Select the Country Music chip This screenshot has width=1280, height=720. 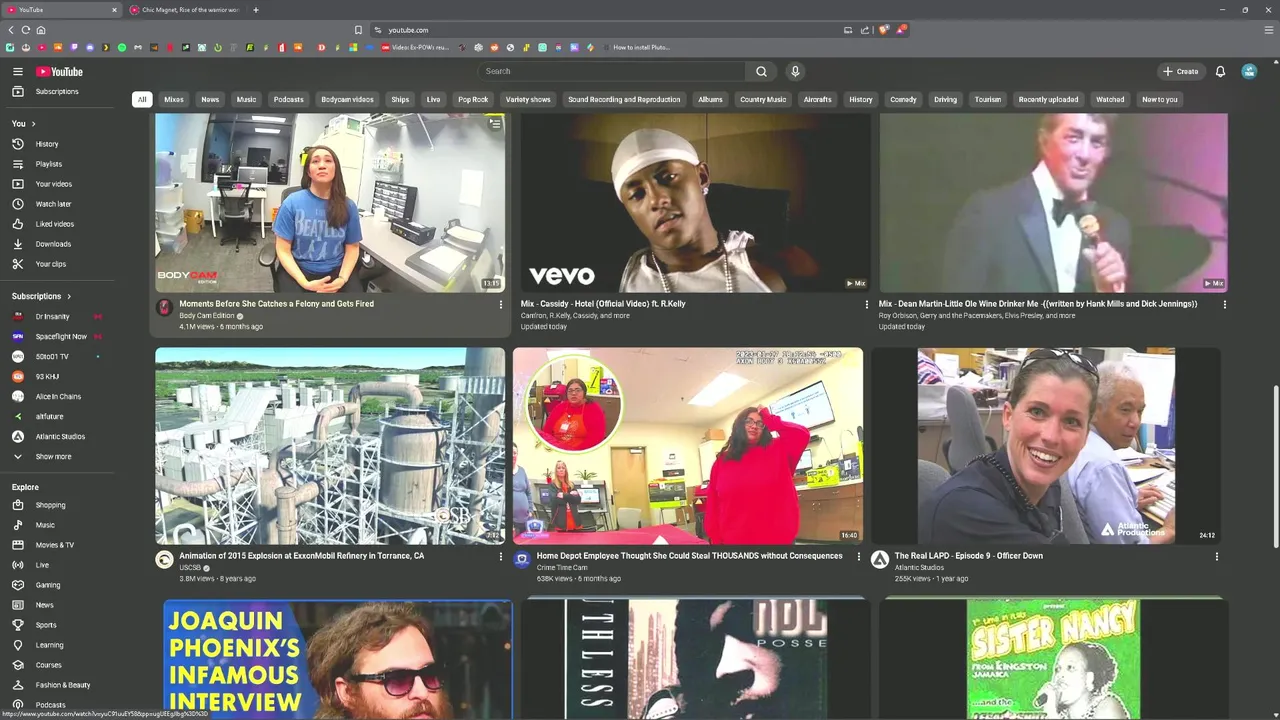pos(763,99)
